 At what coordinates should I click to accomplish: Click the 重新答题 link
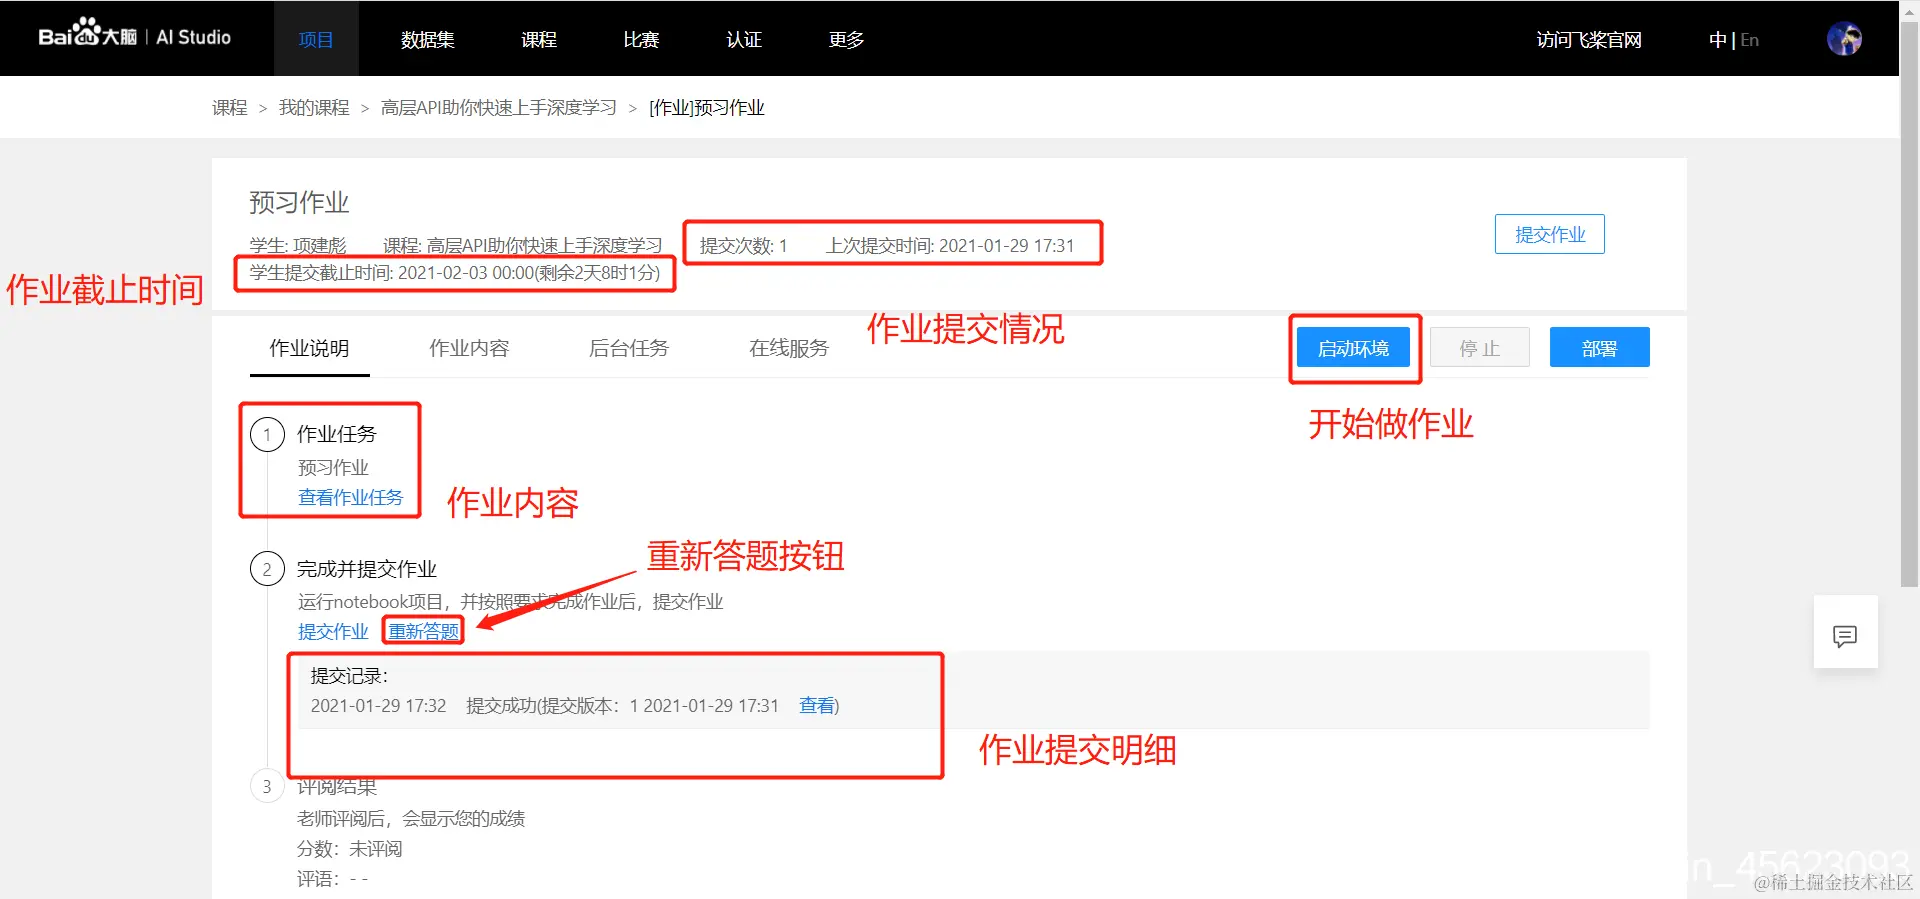pyautogui.click(x=424, y=632)
